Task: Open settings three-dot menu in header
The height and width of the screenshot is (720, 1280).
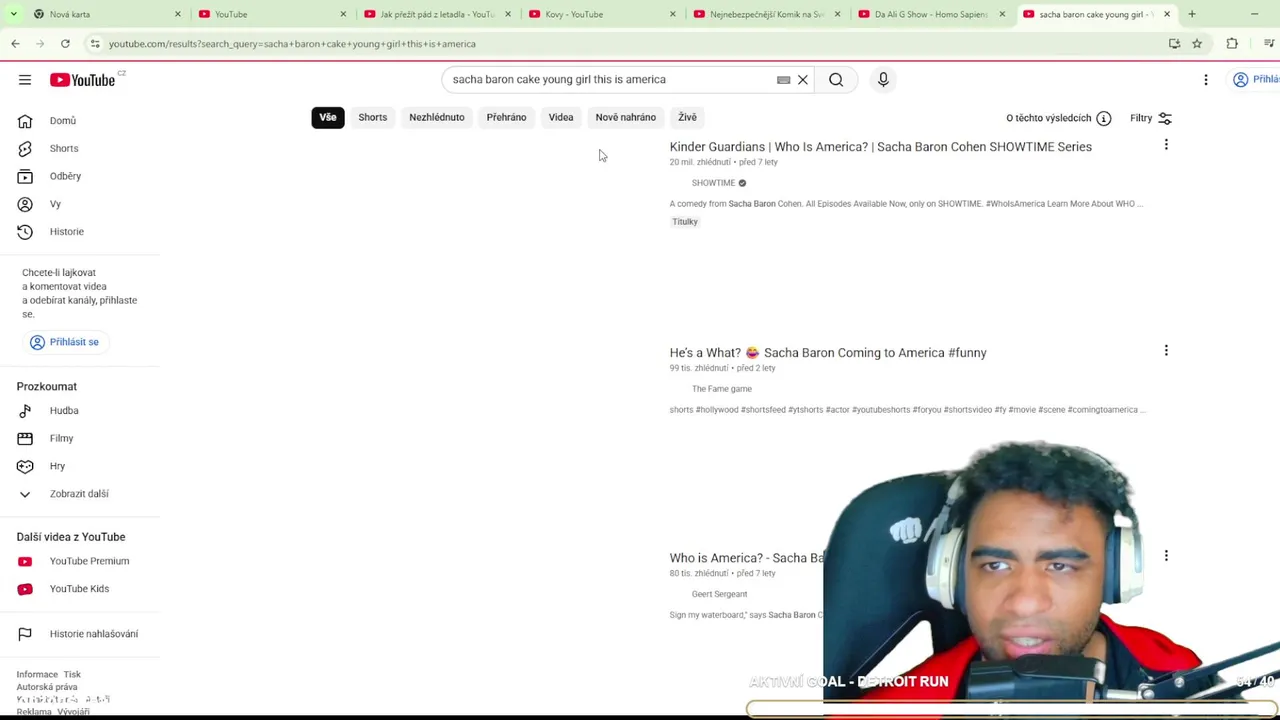Action: 1206,80
